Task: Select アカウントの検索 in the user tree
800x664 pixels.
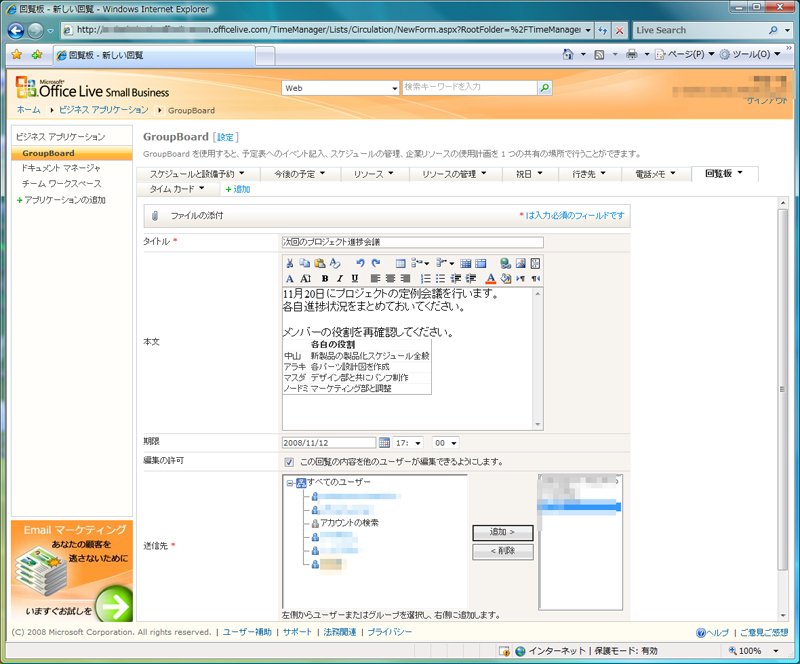Action: [349, 523]
